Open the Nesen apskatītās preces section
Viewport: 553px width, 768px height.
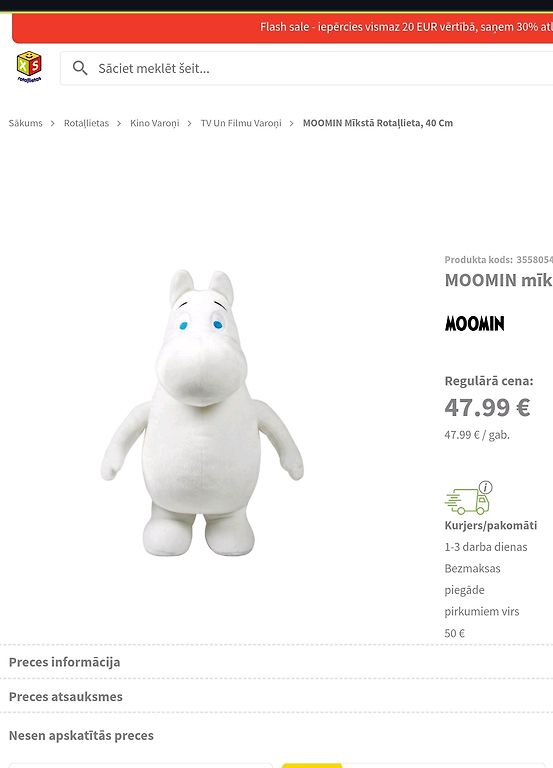(81, 735)
